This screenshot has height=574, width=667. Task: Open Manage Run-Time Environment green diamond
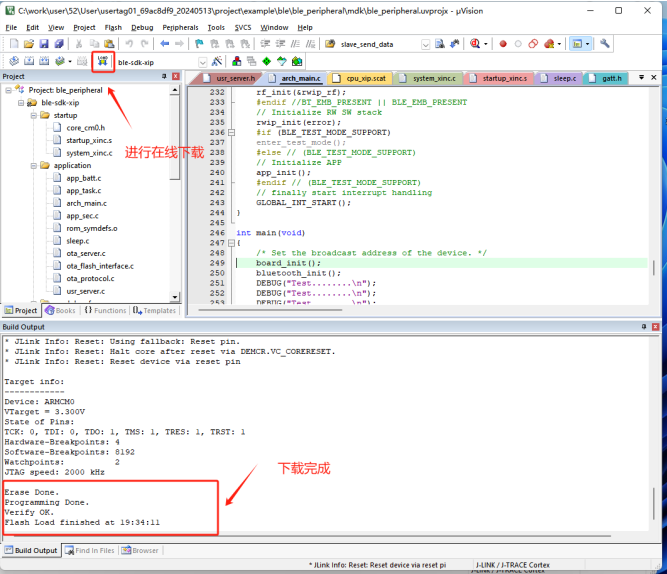click(266, 61)
